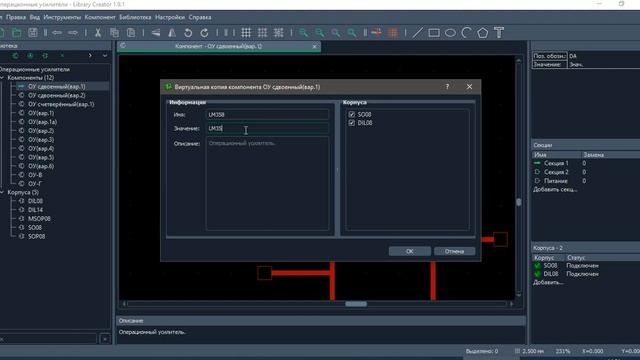The image size is (640, 360).
Task: Select the Line drawing tool
Action: pyautogui.click(x=418, y=33)
